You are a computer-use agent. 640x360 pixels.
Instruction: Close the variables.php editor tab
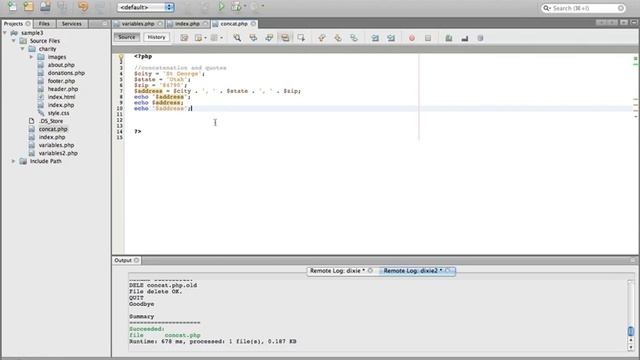160,24
